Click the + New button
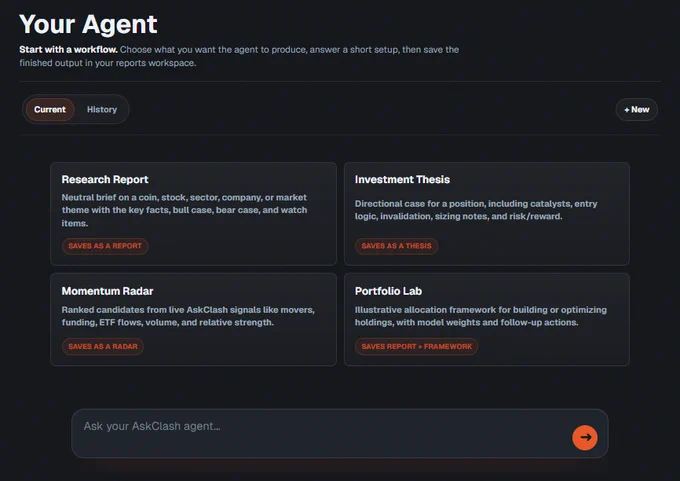680x481 pixels. point(636,110)
